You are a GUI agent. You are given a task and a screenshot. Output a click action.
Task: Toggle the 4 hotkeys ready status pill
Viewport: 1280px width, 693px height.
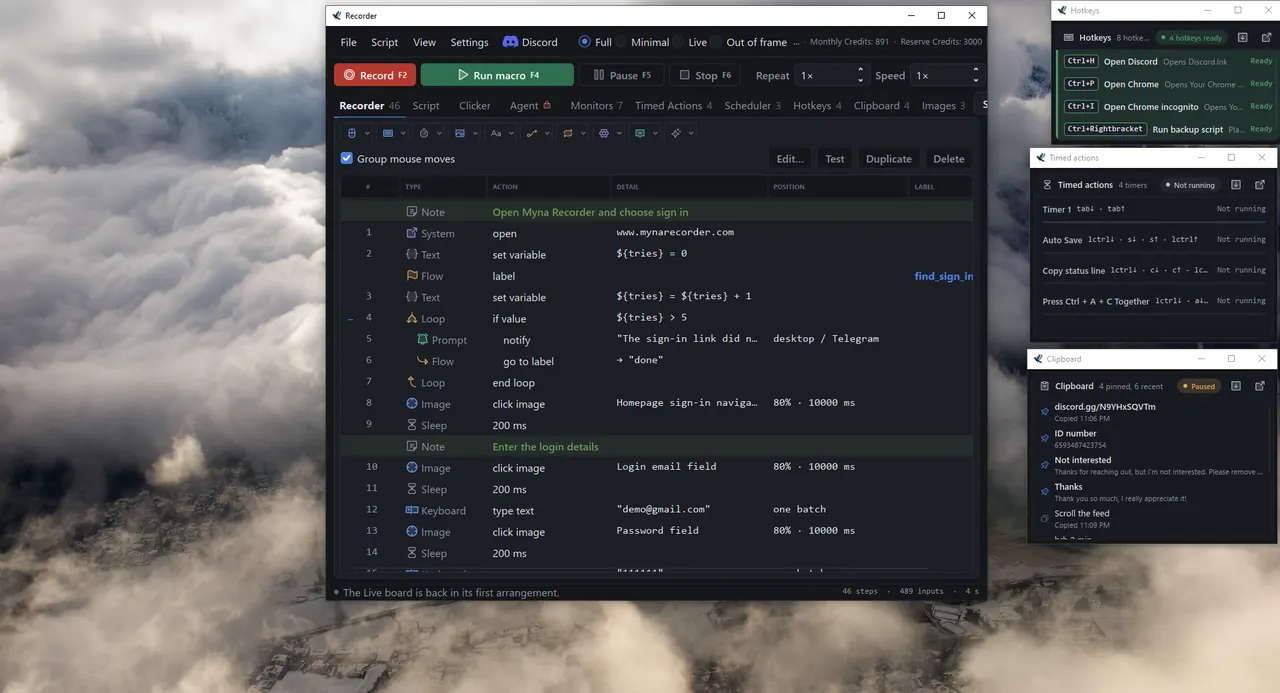coord(1191,38)
